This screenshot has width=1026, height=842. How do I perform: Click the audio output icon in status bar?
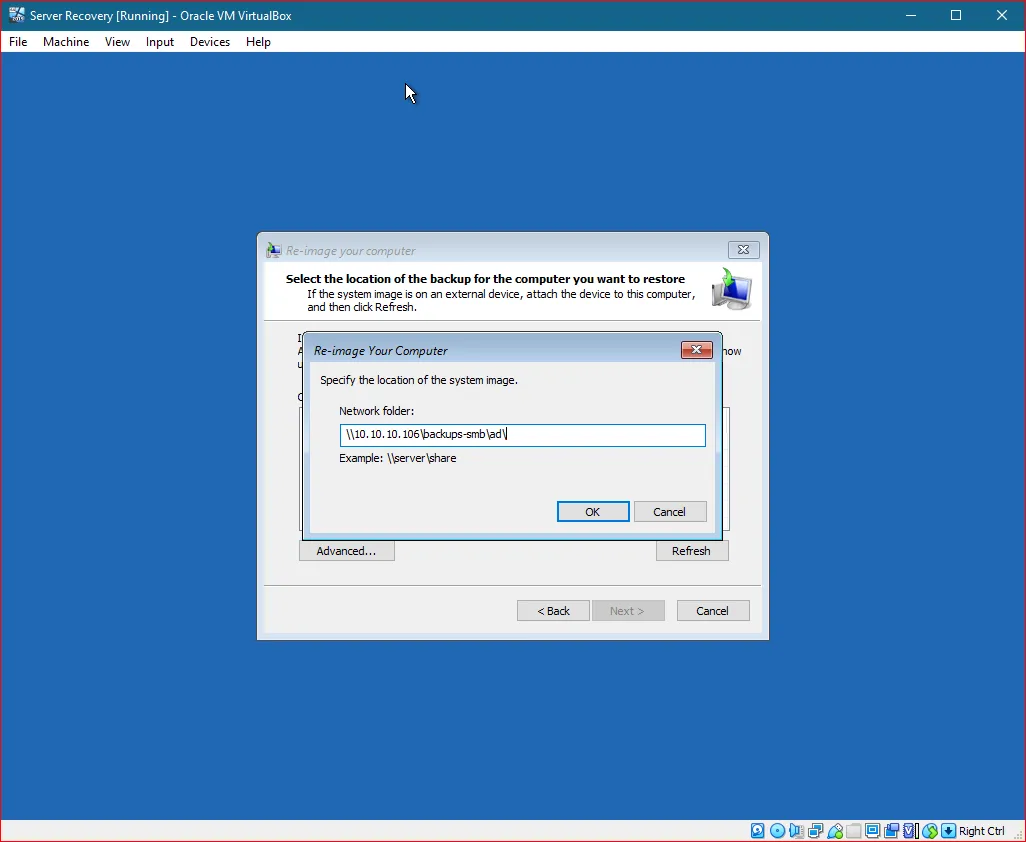[796, 830]
